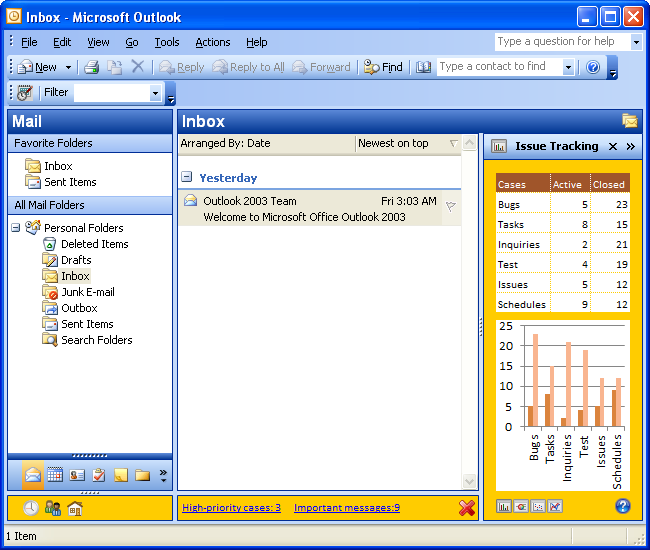The image size is (650, 550).
Task: Open the Address Book icon
Action: (423, 67)
